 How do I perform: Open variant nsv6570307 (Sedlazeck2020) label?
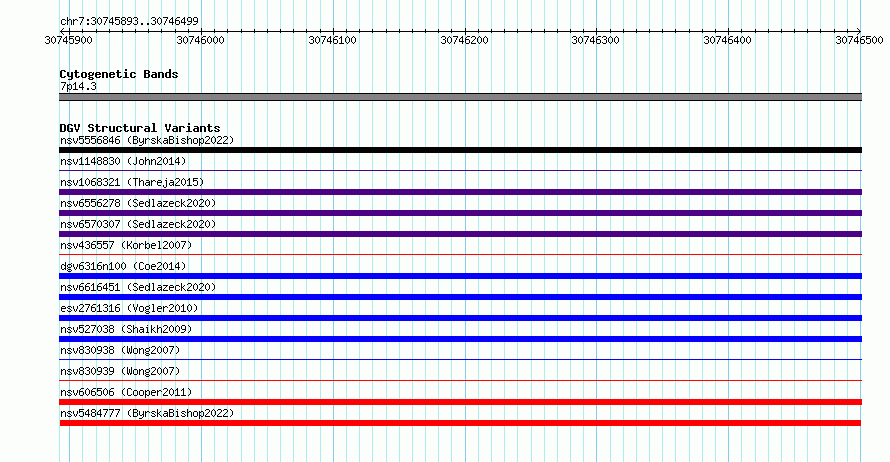click(138, 224)
